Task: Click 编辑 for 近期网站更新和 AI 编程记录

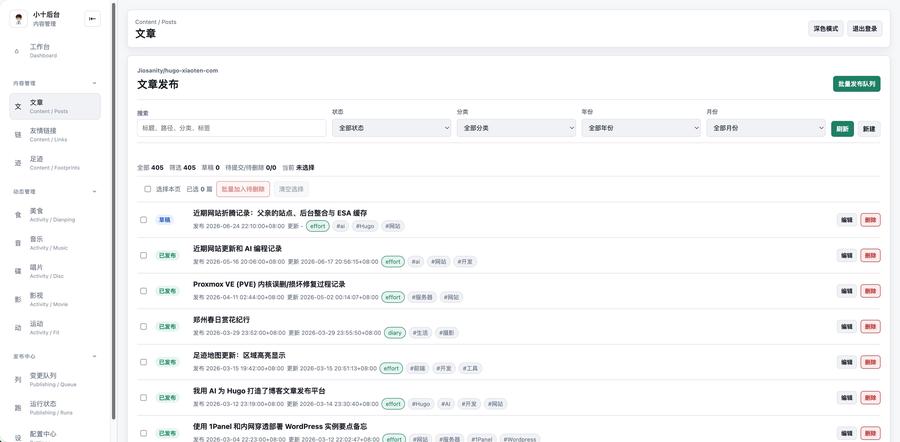Action: point(847,255)
